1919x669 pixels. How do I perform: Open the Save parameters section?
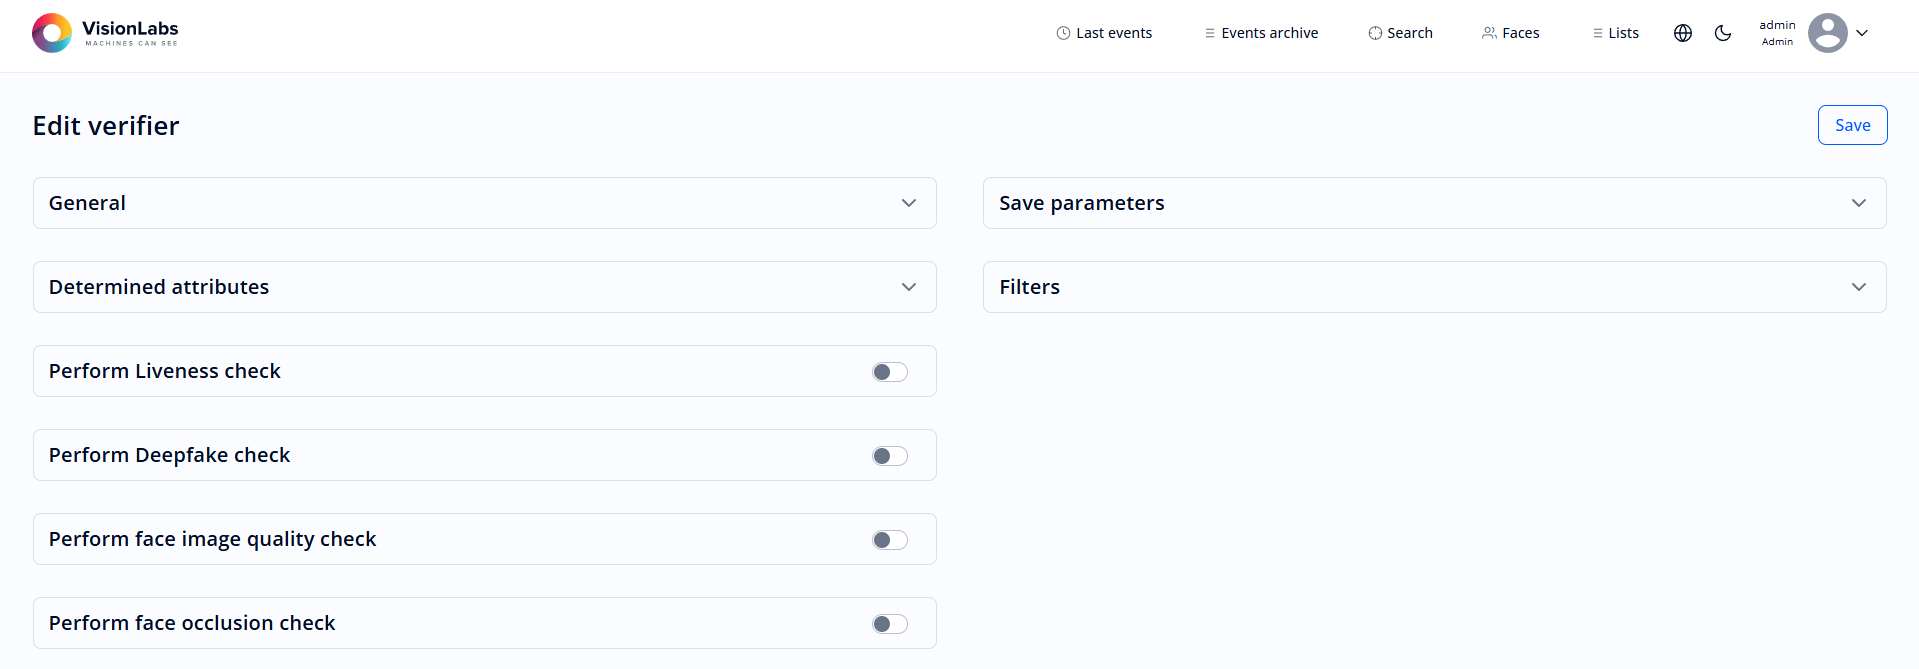coord(1858,203)
